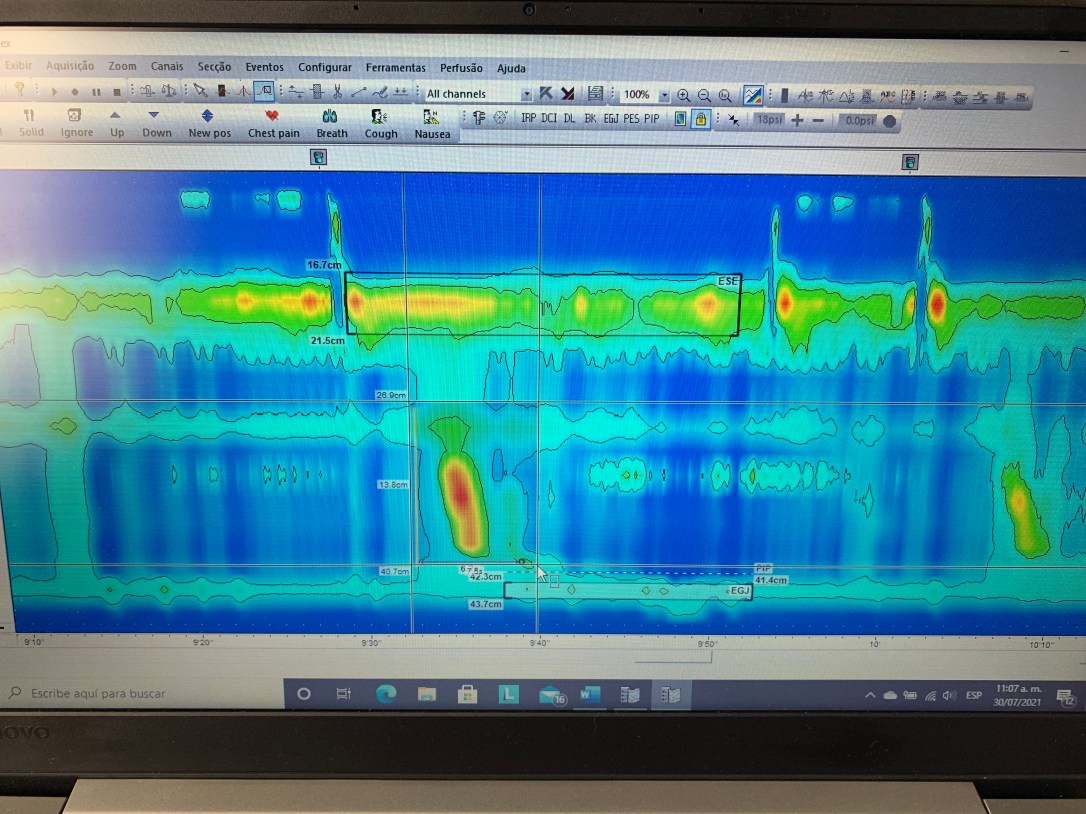Click the zoom in magnifier
This screenshot has width=1086, height=814.
(683, 95)
